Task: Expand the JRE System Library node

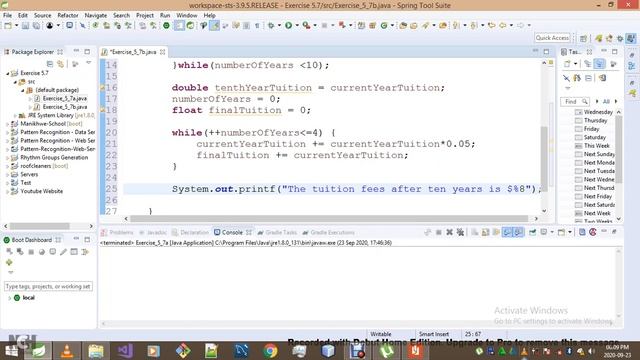Action: [x=15, y=116]
